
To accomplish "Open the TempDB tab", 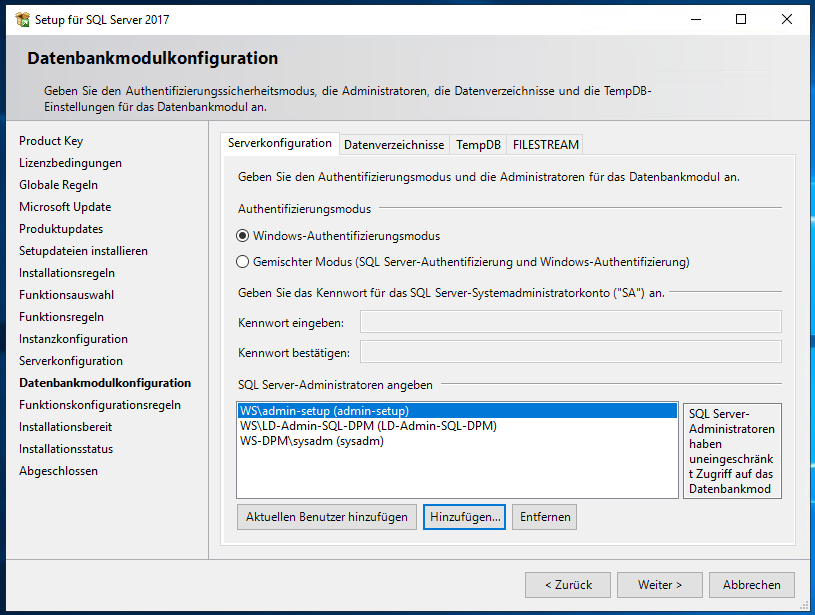I will pos(478,145).
